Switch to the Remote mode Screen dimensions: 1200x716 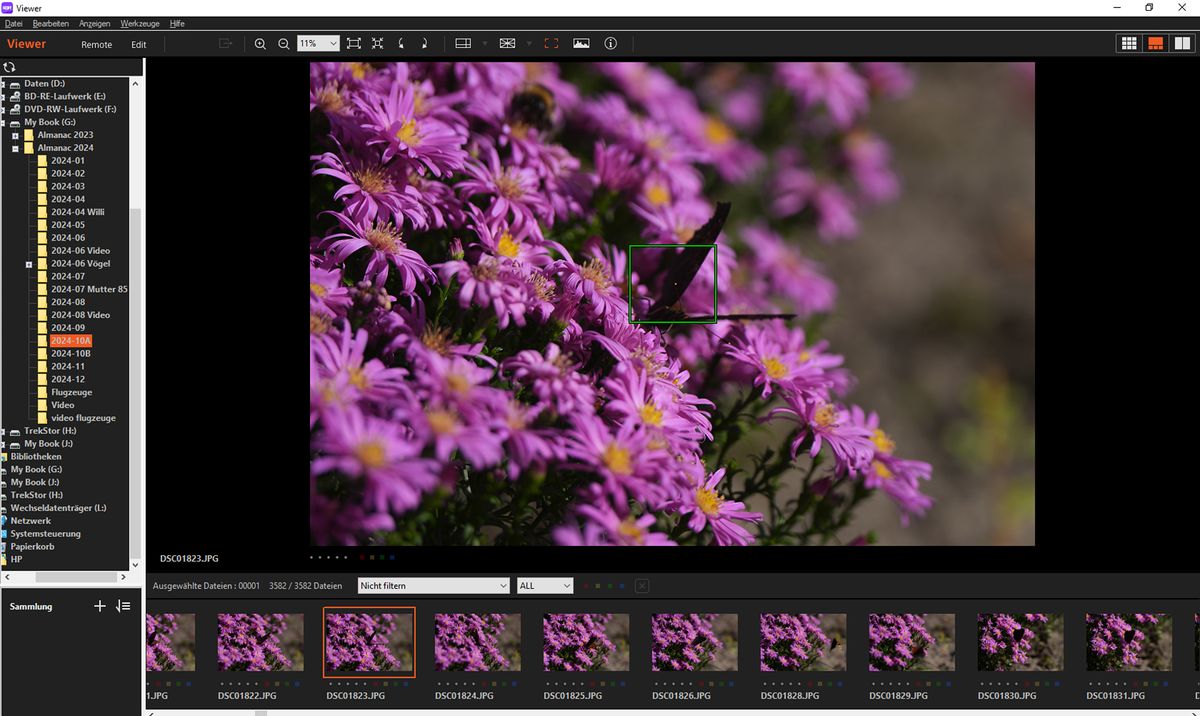click(x=96, y=45)
